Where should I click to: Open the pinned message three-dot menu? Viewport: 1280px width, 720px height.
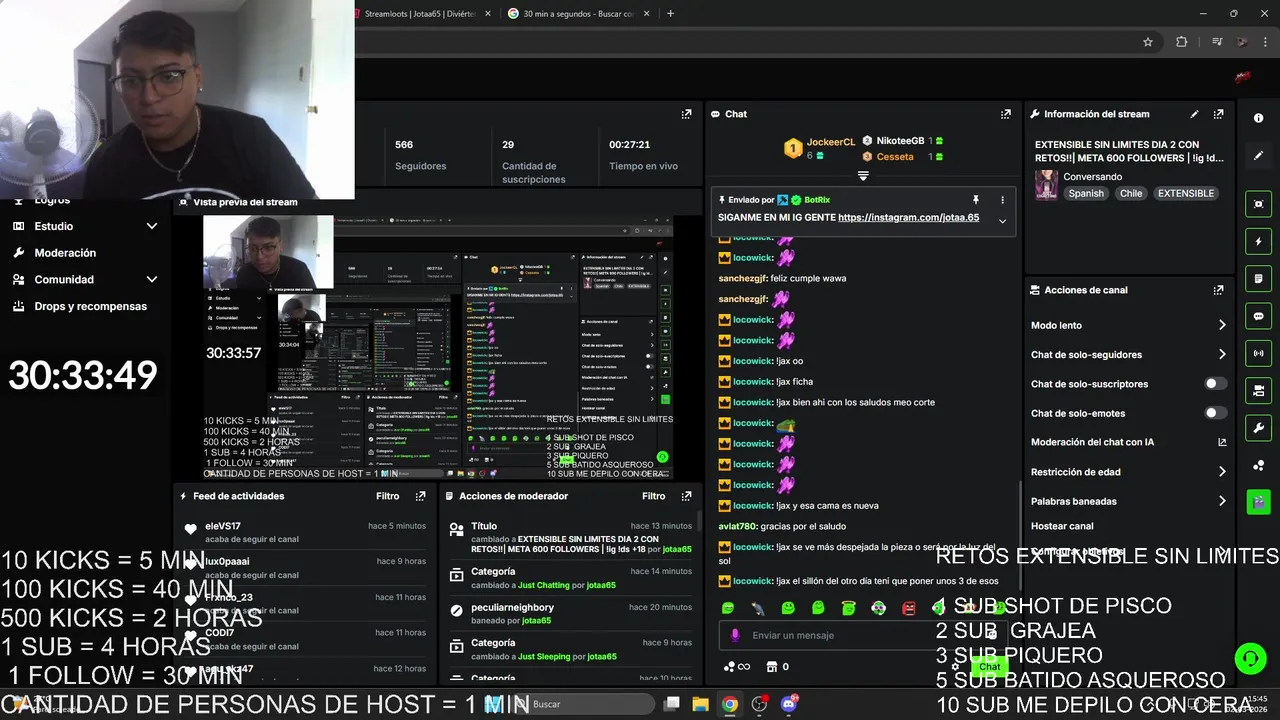[1002, 200]
